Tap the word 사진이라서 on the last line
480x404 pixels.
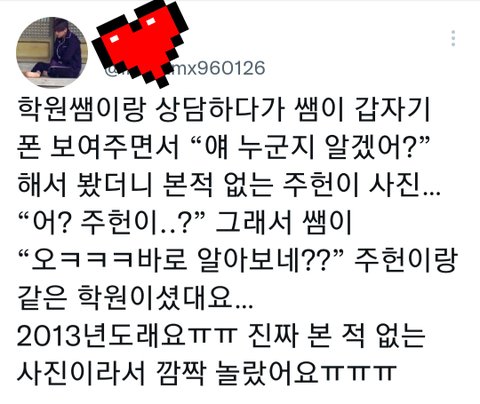tap(81, 372)
